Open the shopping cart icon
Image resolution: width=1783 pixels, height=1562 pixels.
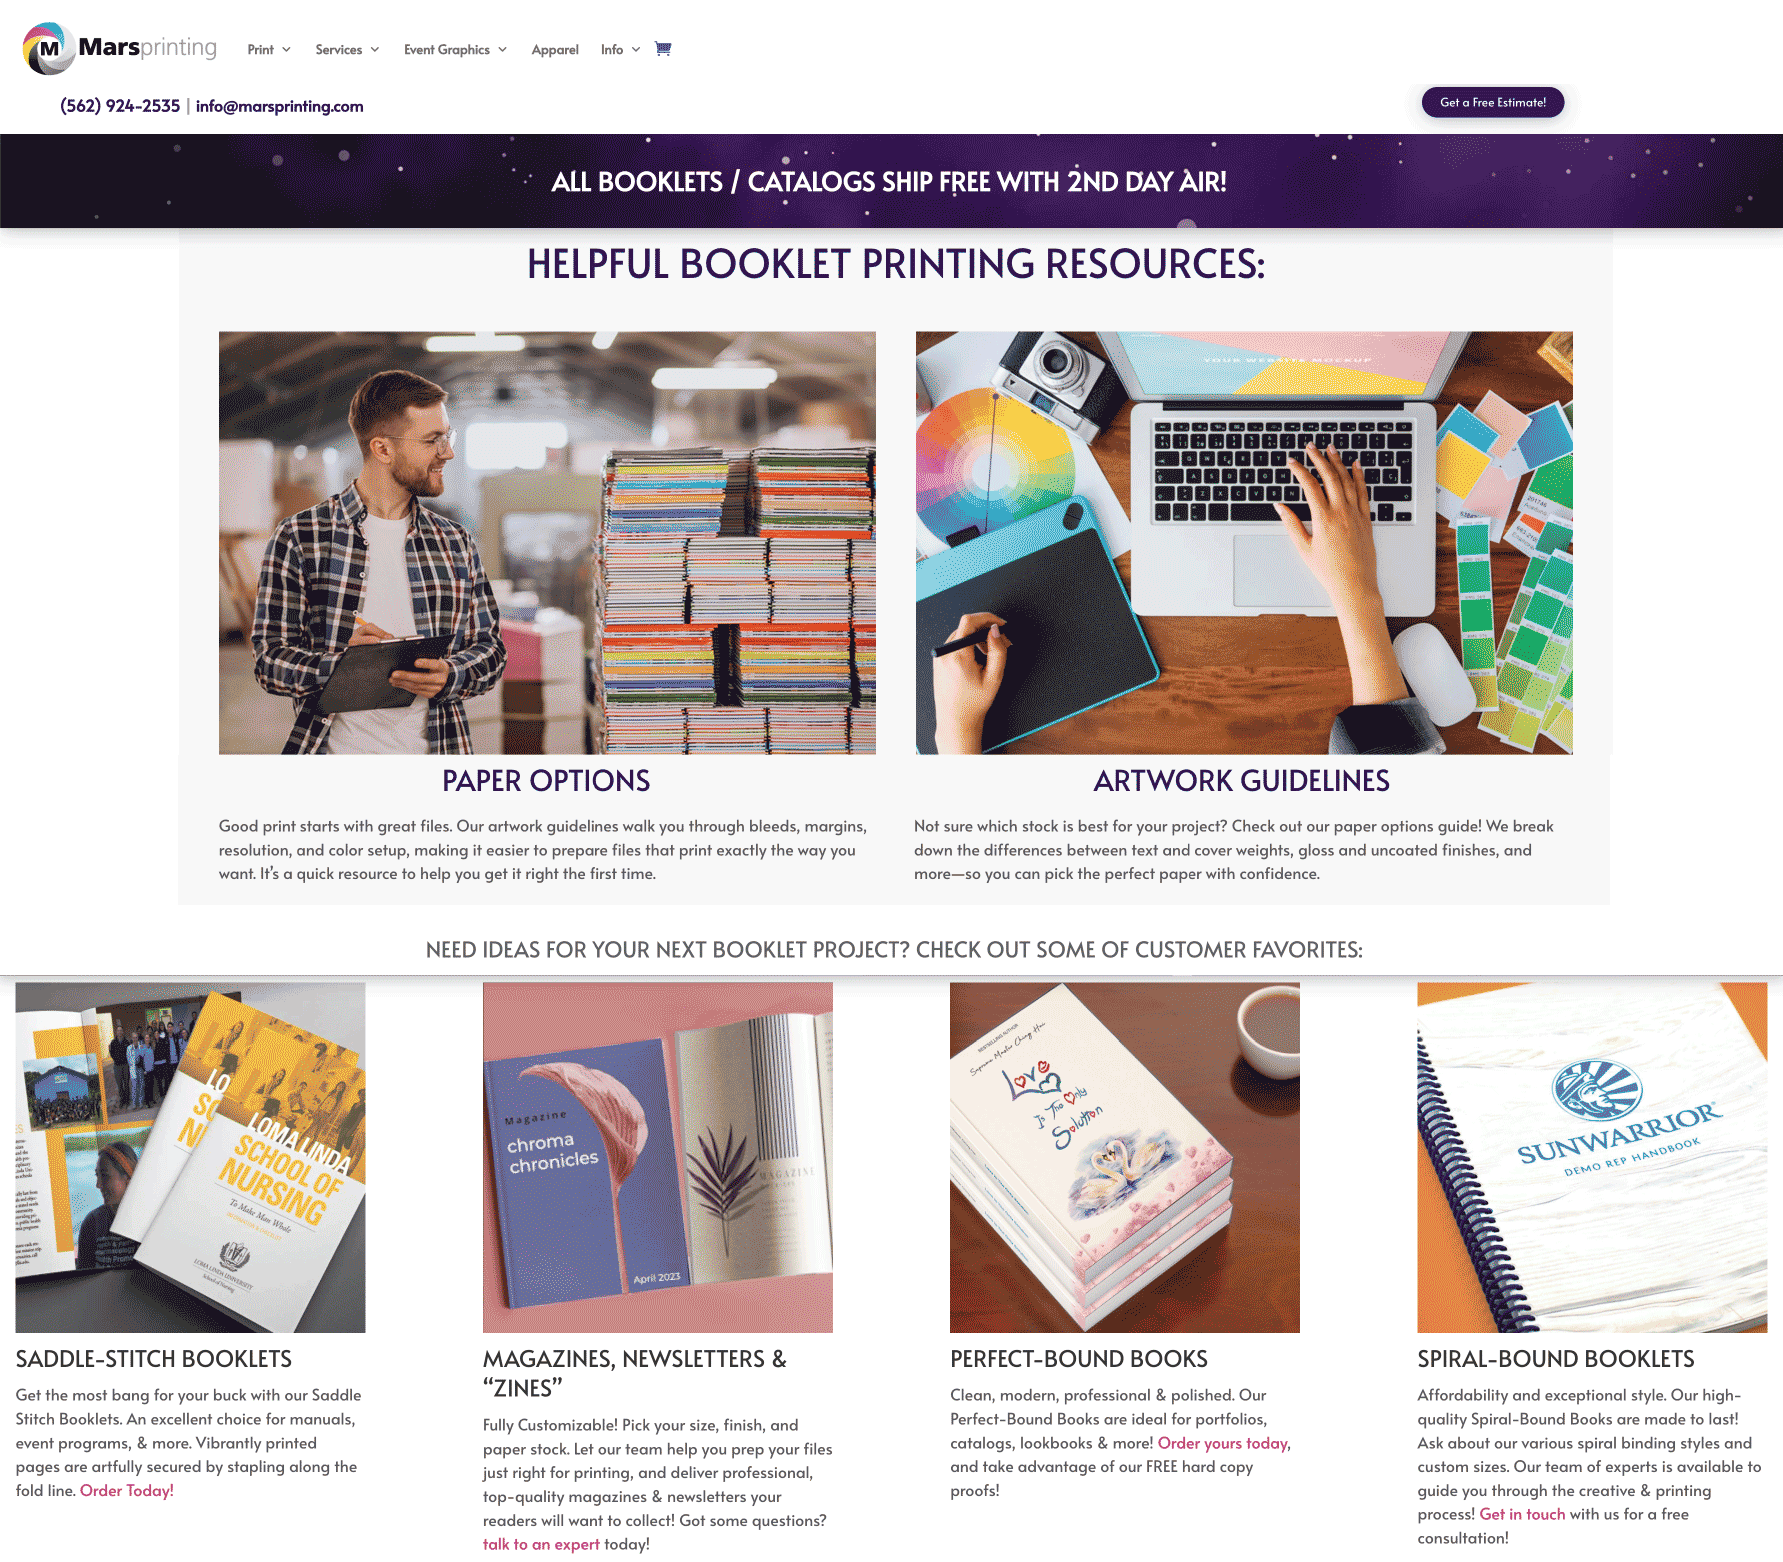coord(662,48)
